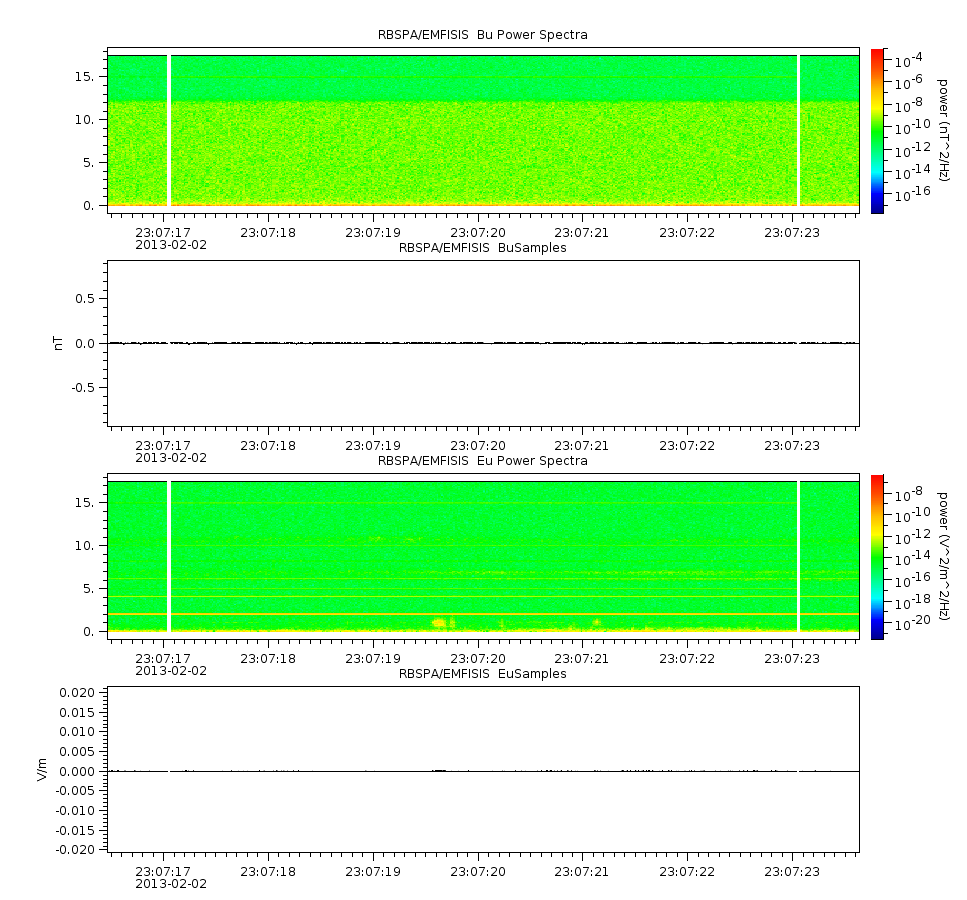Click the 23:07:20 tick label under Bu spectra
Viewport: 967px width, 900px height.
[x=477, y=233]
